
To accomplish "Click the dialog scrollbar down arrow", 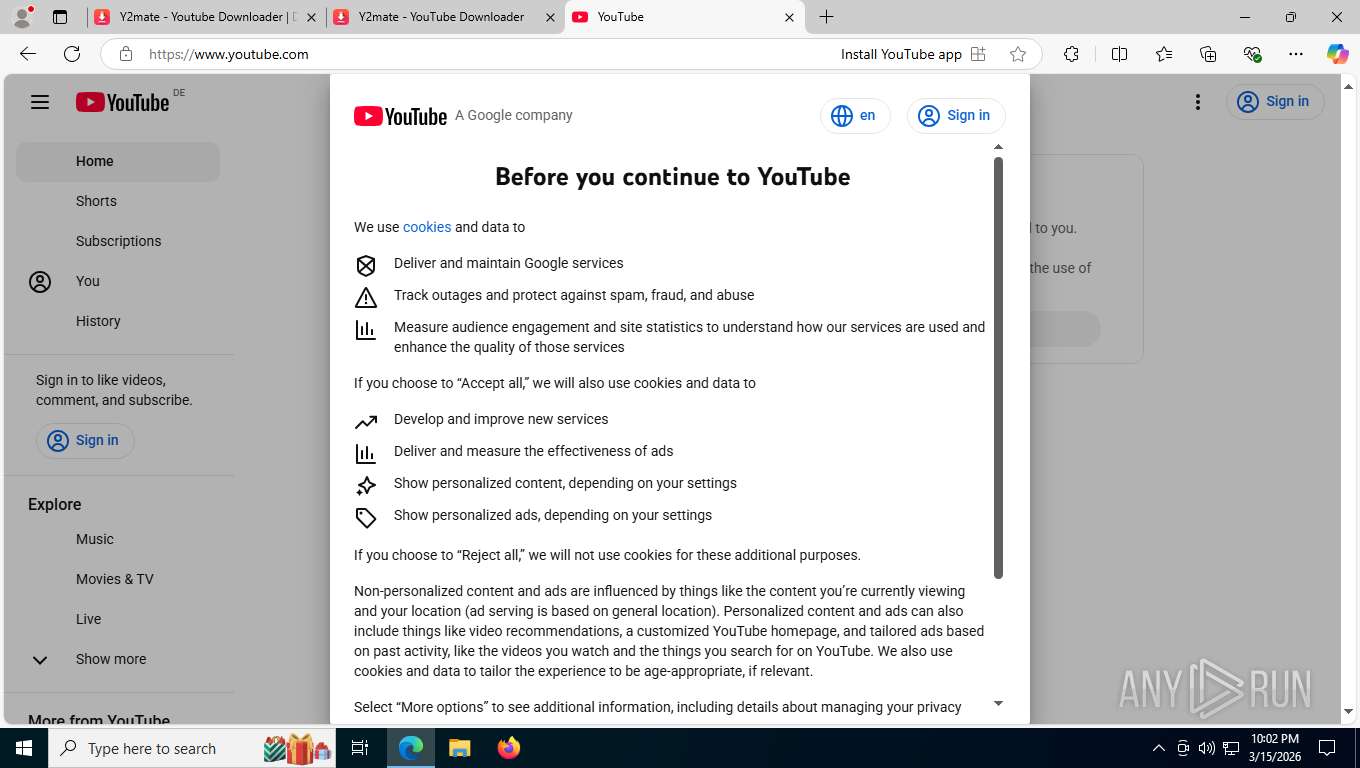I will 998,704.
